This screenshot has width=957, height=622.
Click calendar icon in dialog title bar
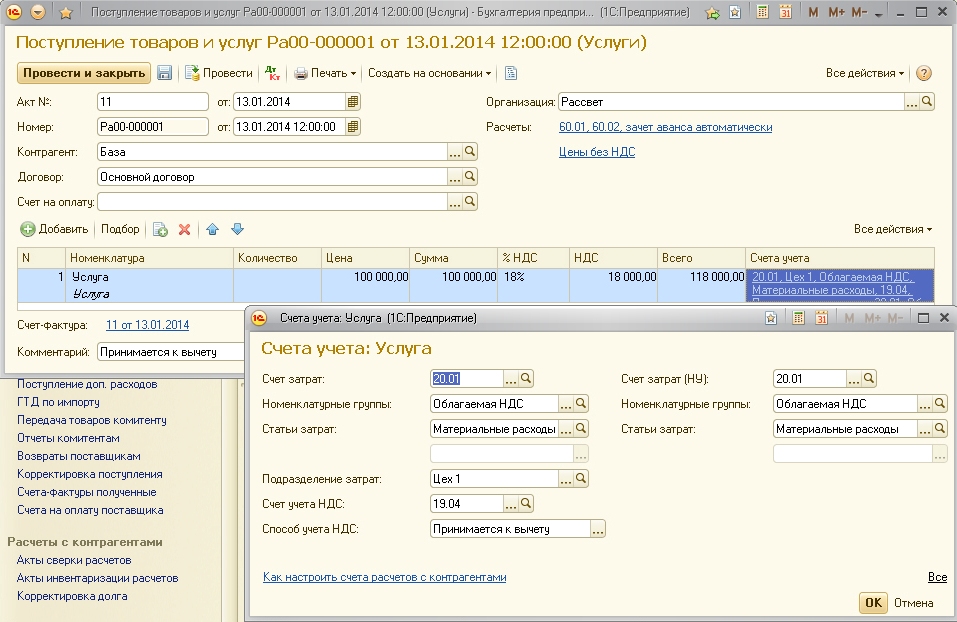822,318
